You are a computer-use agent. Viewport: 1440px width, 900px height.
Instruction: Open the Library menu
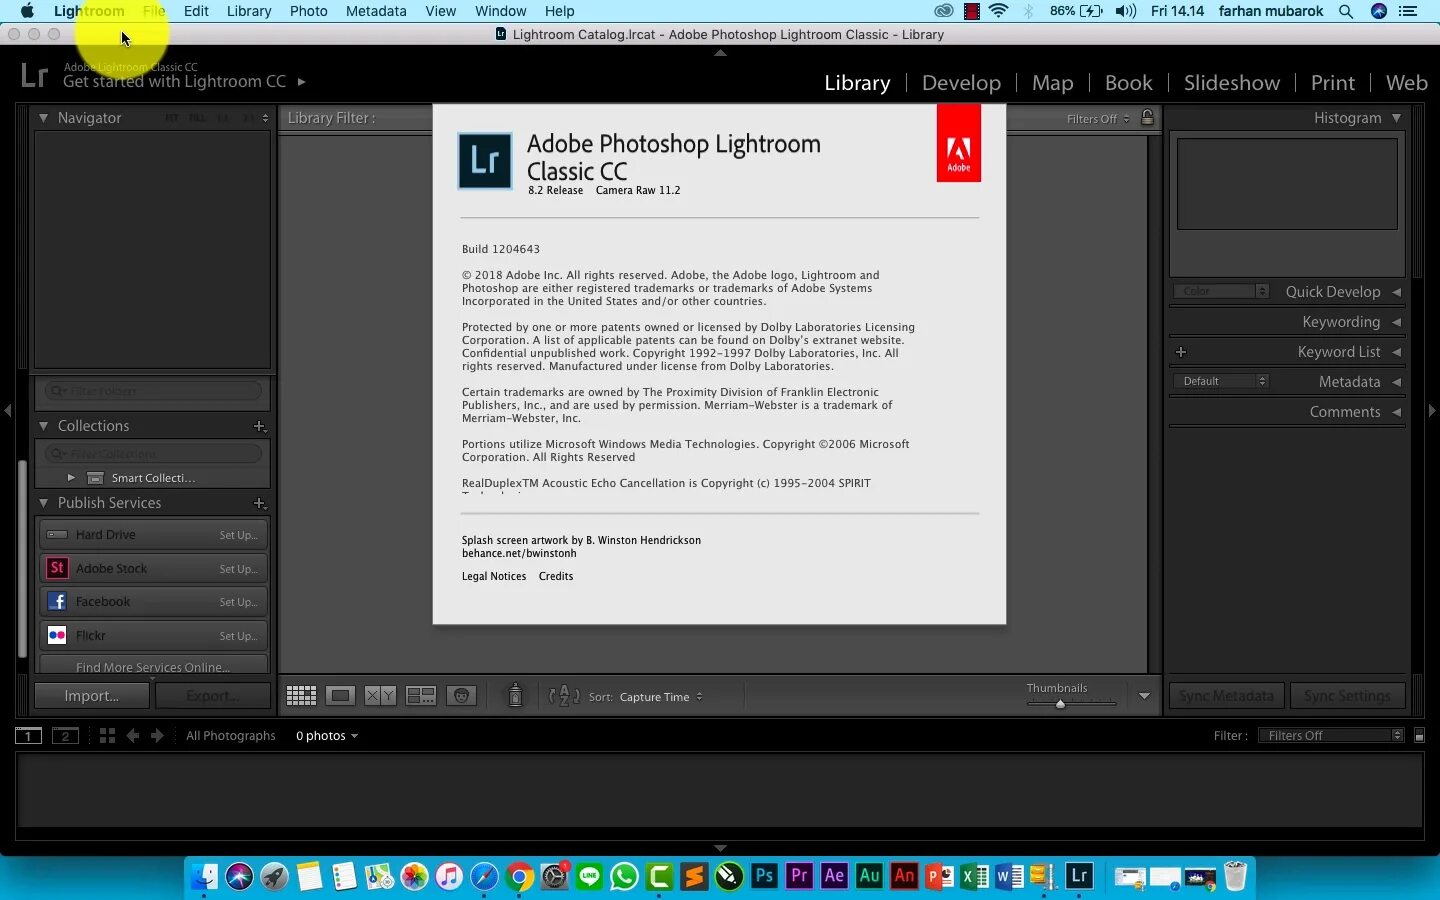point(249,11)
